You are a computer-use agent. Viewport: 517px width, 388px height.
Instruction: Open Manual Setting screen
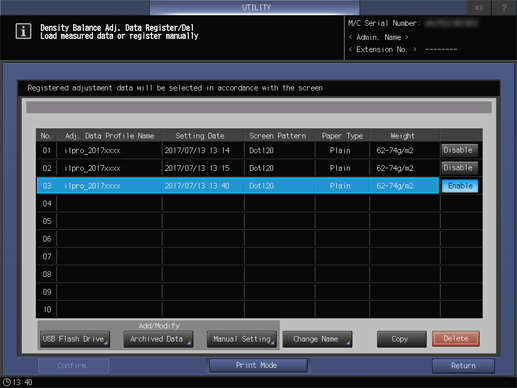click(x=241, y=339)
